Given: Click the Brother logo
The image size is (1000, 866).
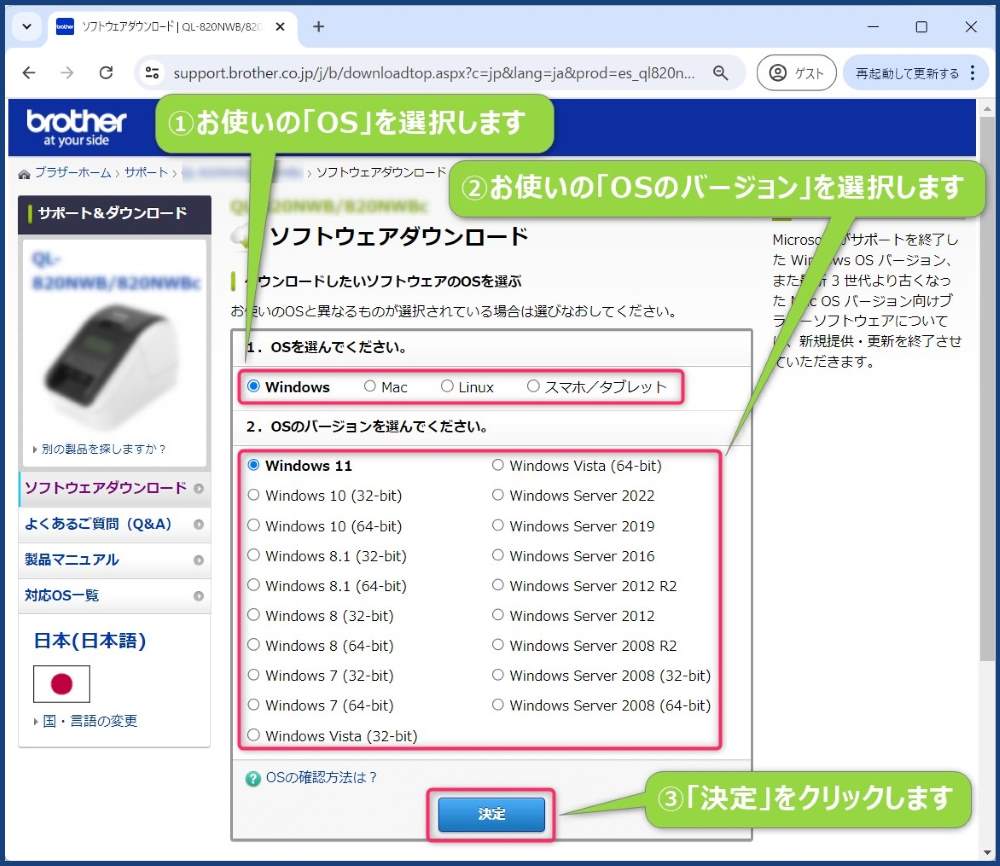Looking at the screenshot, I should click(76, 127).
